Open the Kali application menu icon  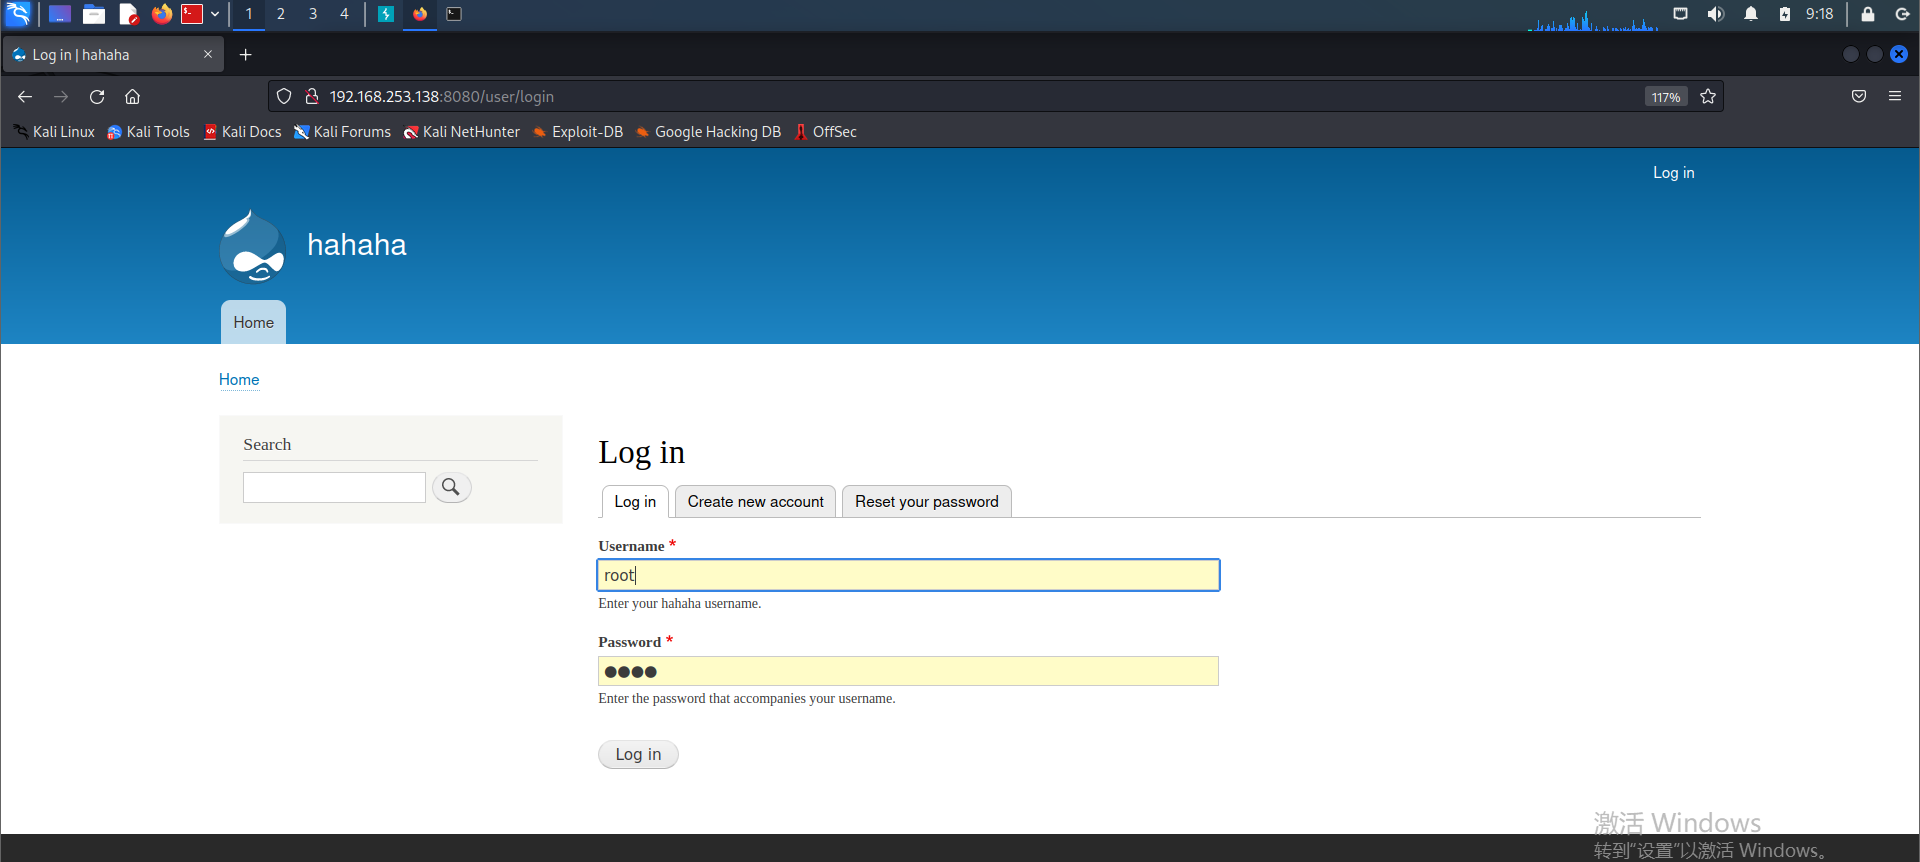tap(18, 14)
